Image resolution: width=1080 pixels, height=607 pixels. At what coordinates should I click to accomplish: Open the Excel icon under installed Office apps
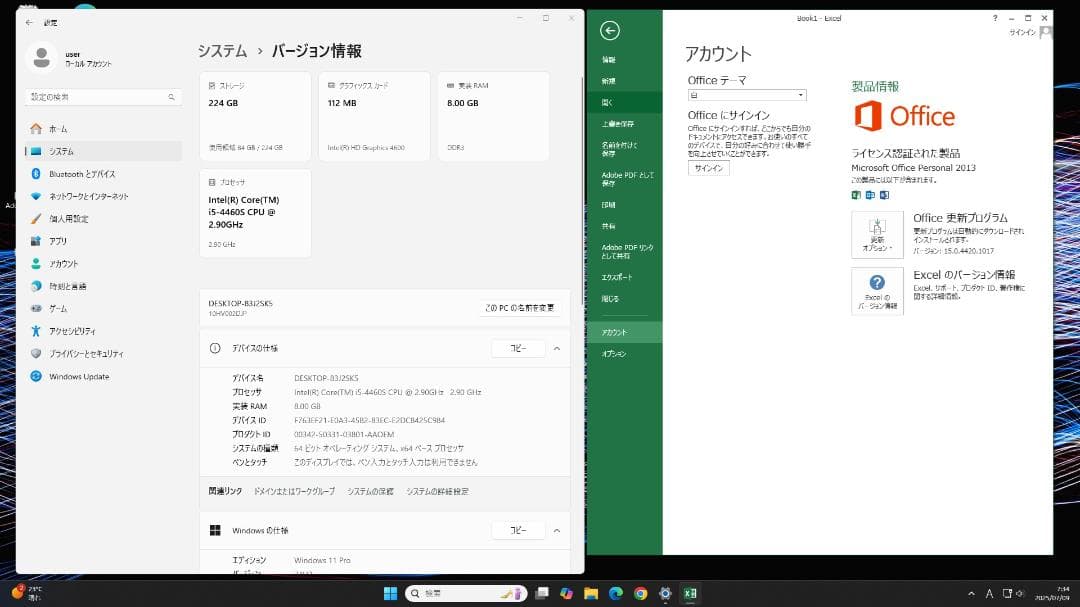856,195
